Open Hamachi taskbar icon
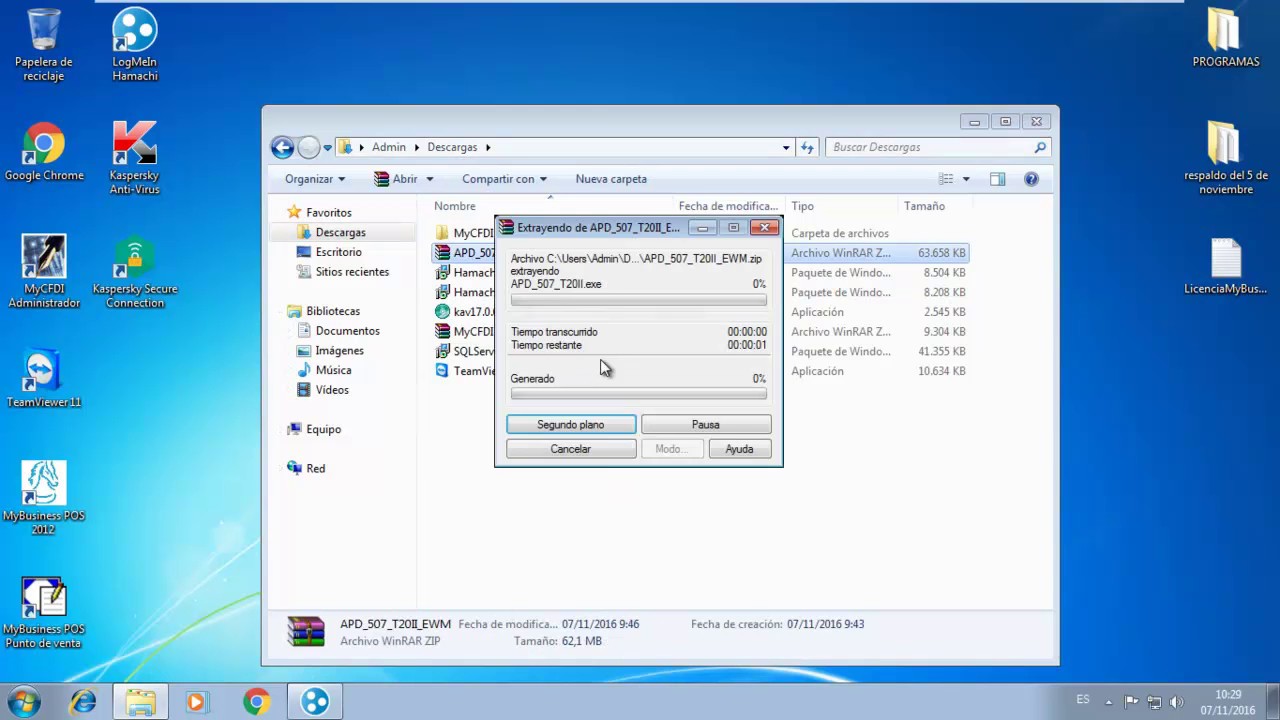 (315, 702)
